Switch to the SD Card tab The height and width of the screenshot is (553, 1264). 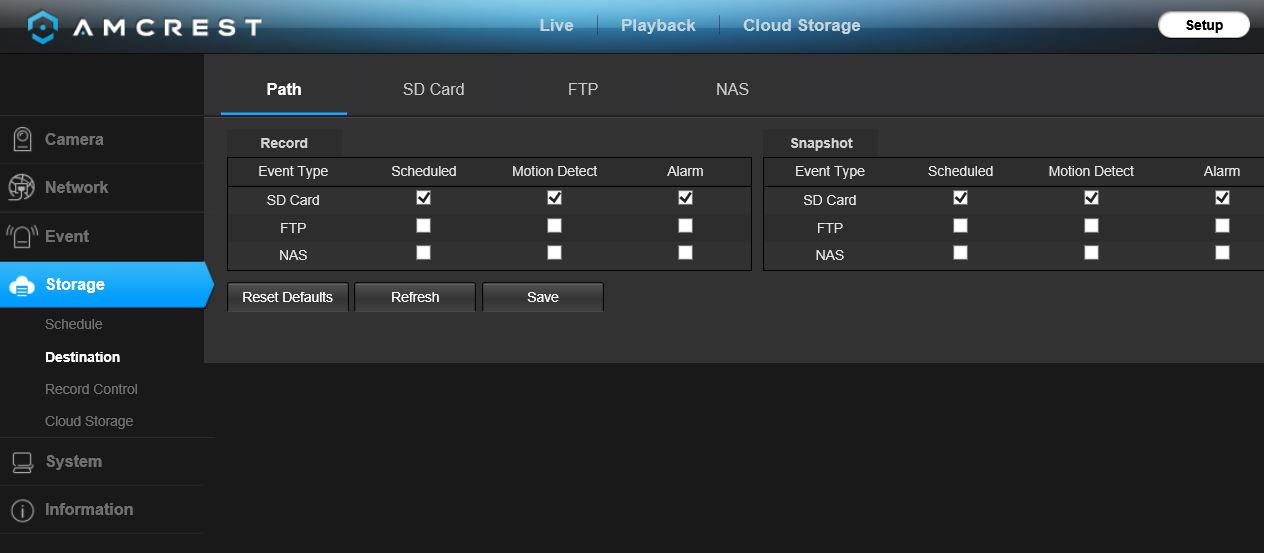[434, 89]
